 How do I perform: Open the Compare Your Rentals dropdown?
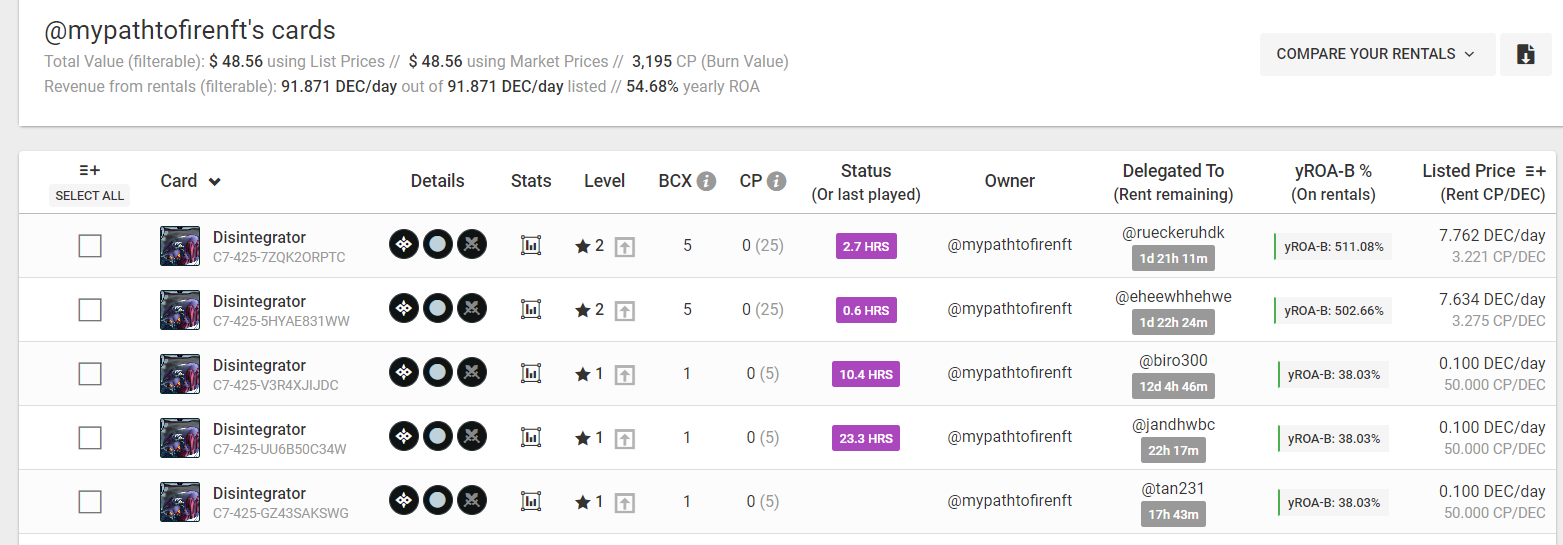click(1377, 54)
